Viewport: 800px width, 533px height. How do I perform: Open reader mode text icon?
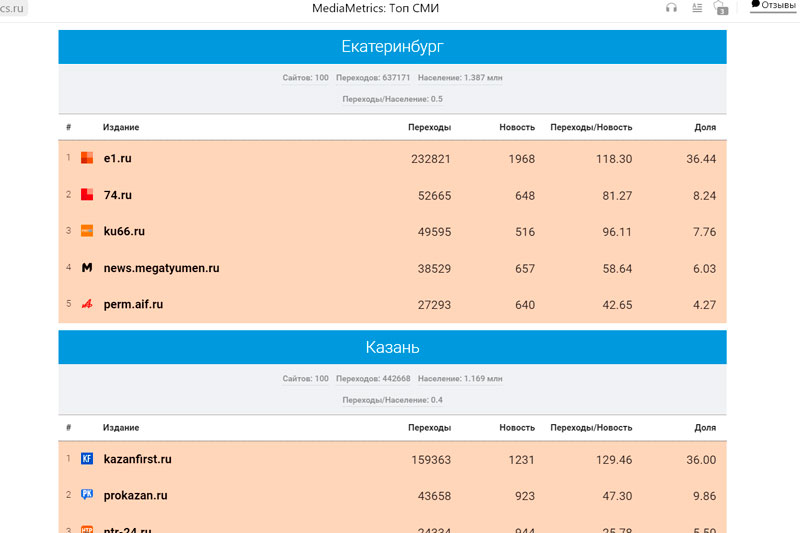pos(697,8)
